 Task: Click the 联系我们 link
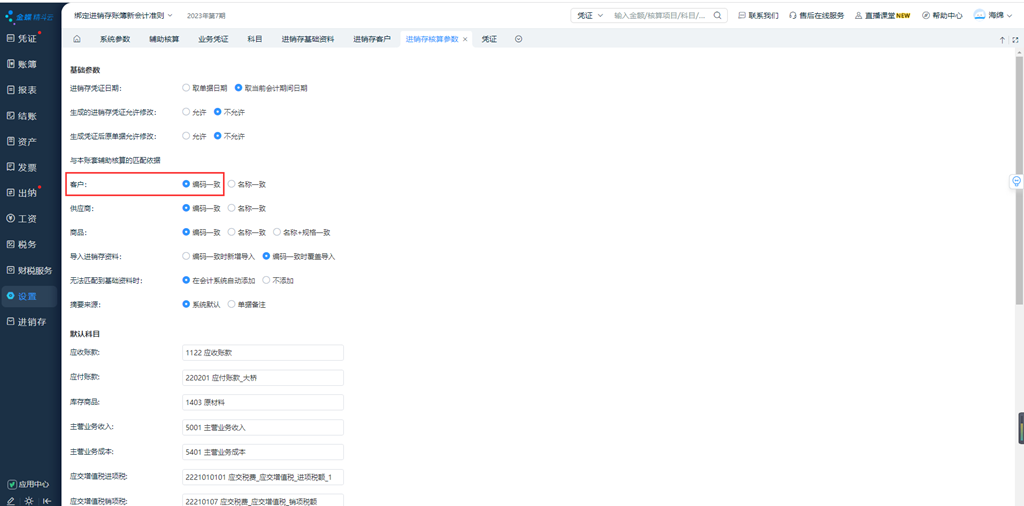pos(758,15)
